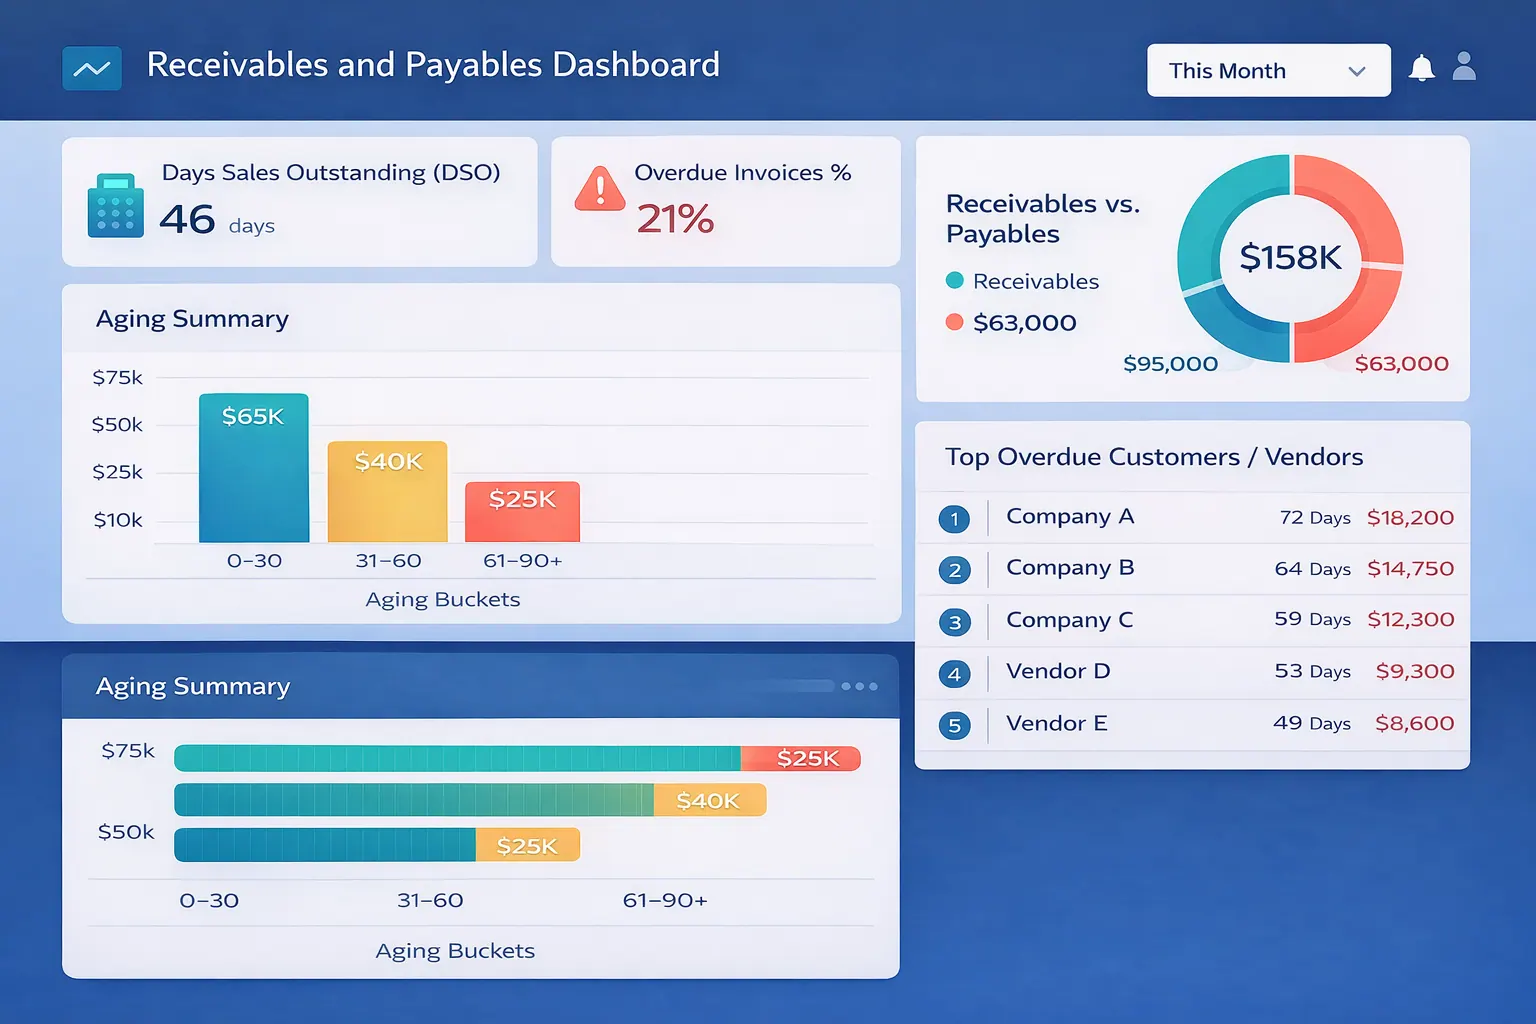Toggle the $63,000 legend entry visibility
The image size is (1536, 1024).
click(x=1023, y=322)
